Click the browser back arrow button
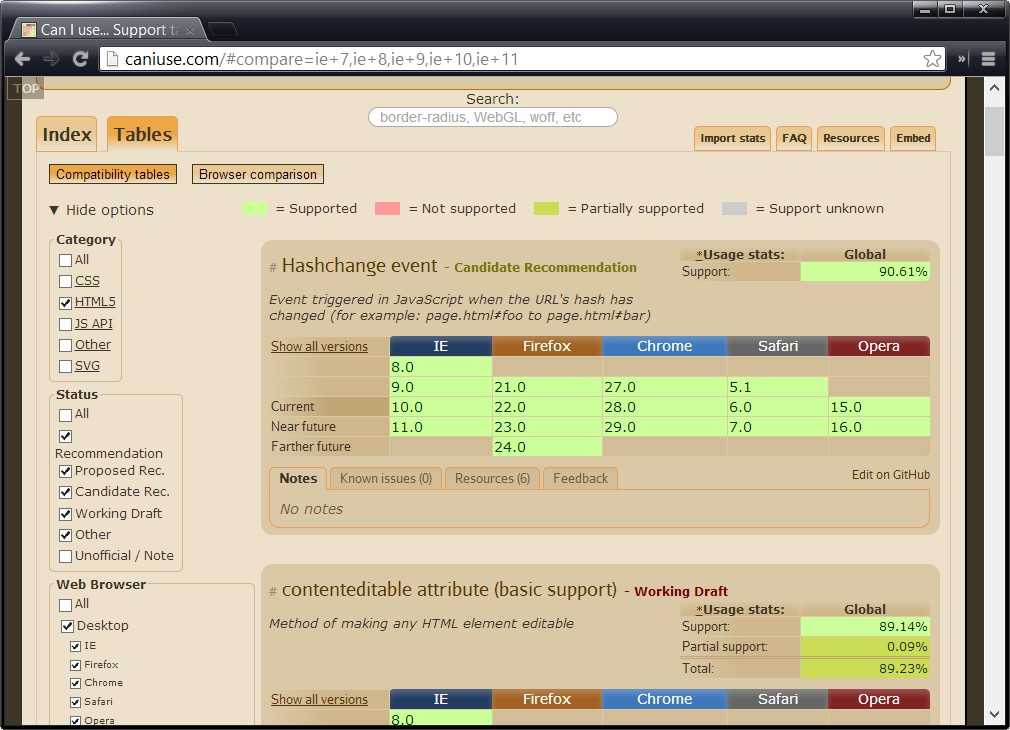1010x730 pixels. (22, 59)
